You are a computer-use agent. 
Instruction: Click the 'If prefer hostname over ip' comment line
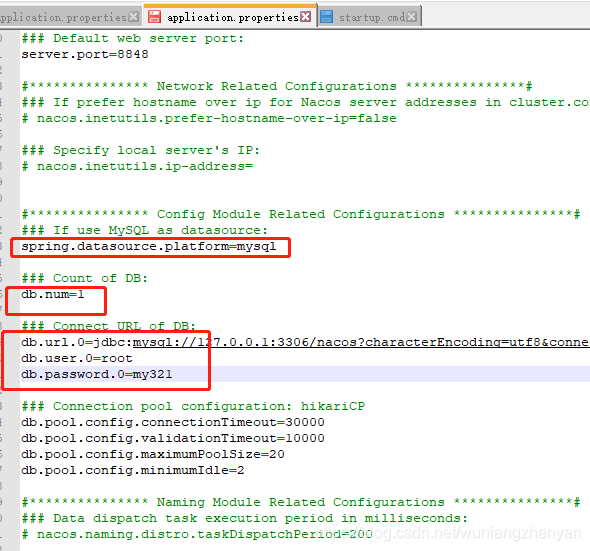point(306,102)
